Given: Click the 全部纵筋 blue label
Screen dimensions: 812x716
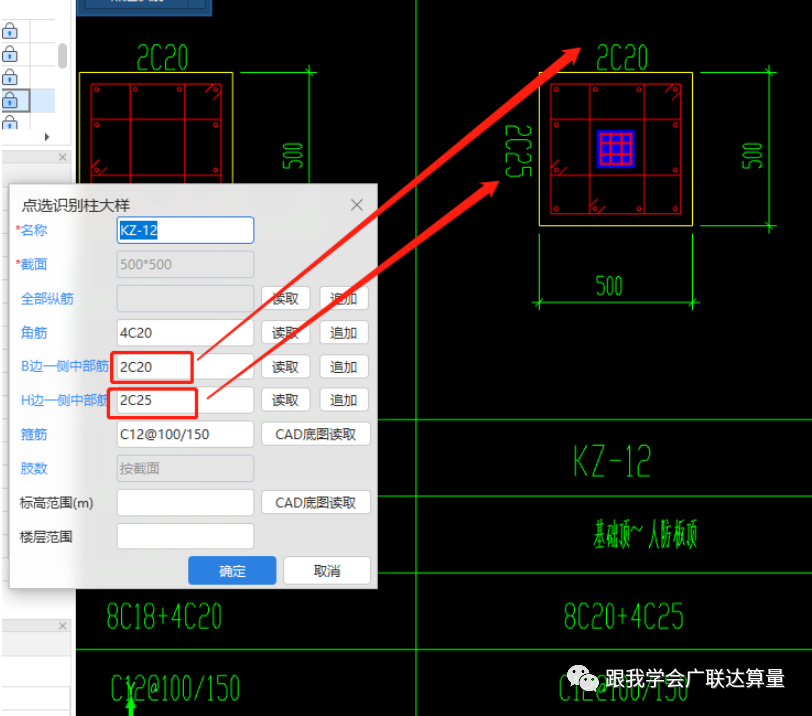Looking at the screenshot, I should pyautogui.click(x=47, y=299).
